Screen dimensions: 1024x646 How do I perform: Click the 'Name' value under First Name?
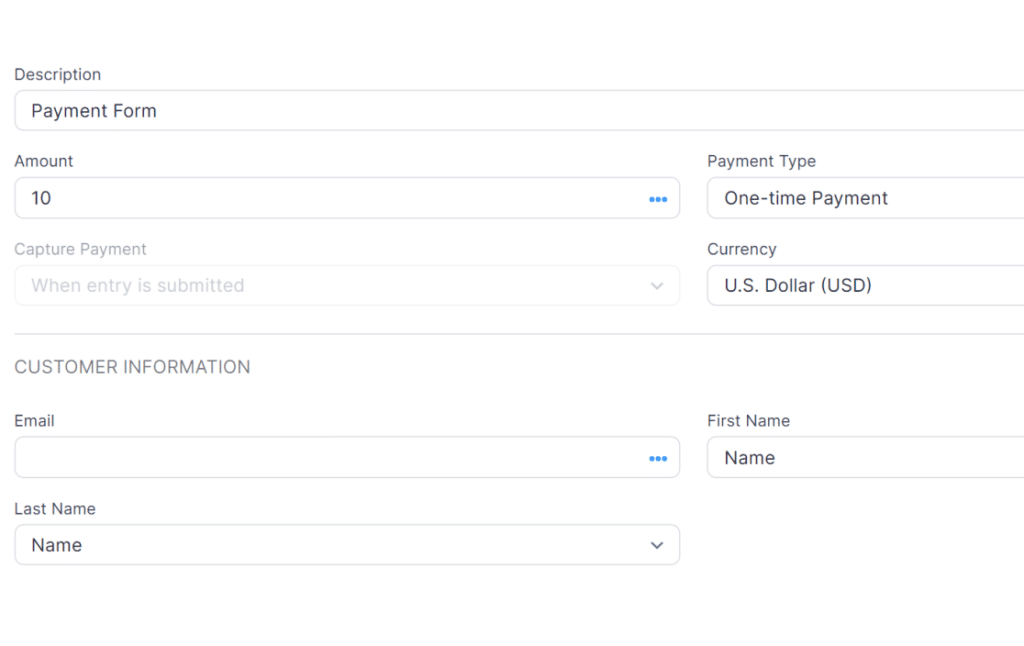pyautogui.click(x=752, y=457)
